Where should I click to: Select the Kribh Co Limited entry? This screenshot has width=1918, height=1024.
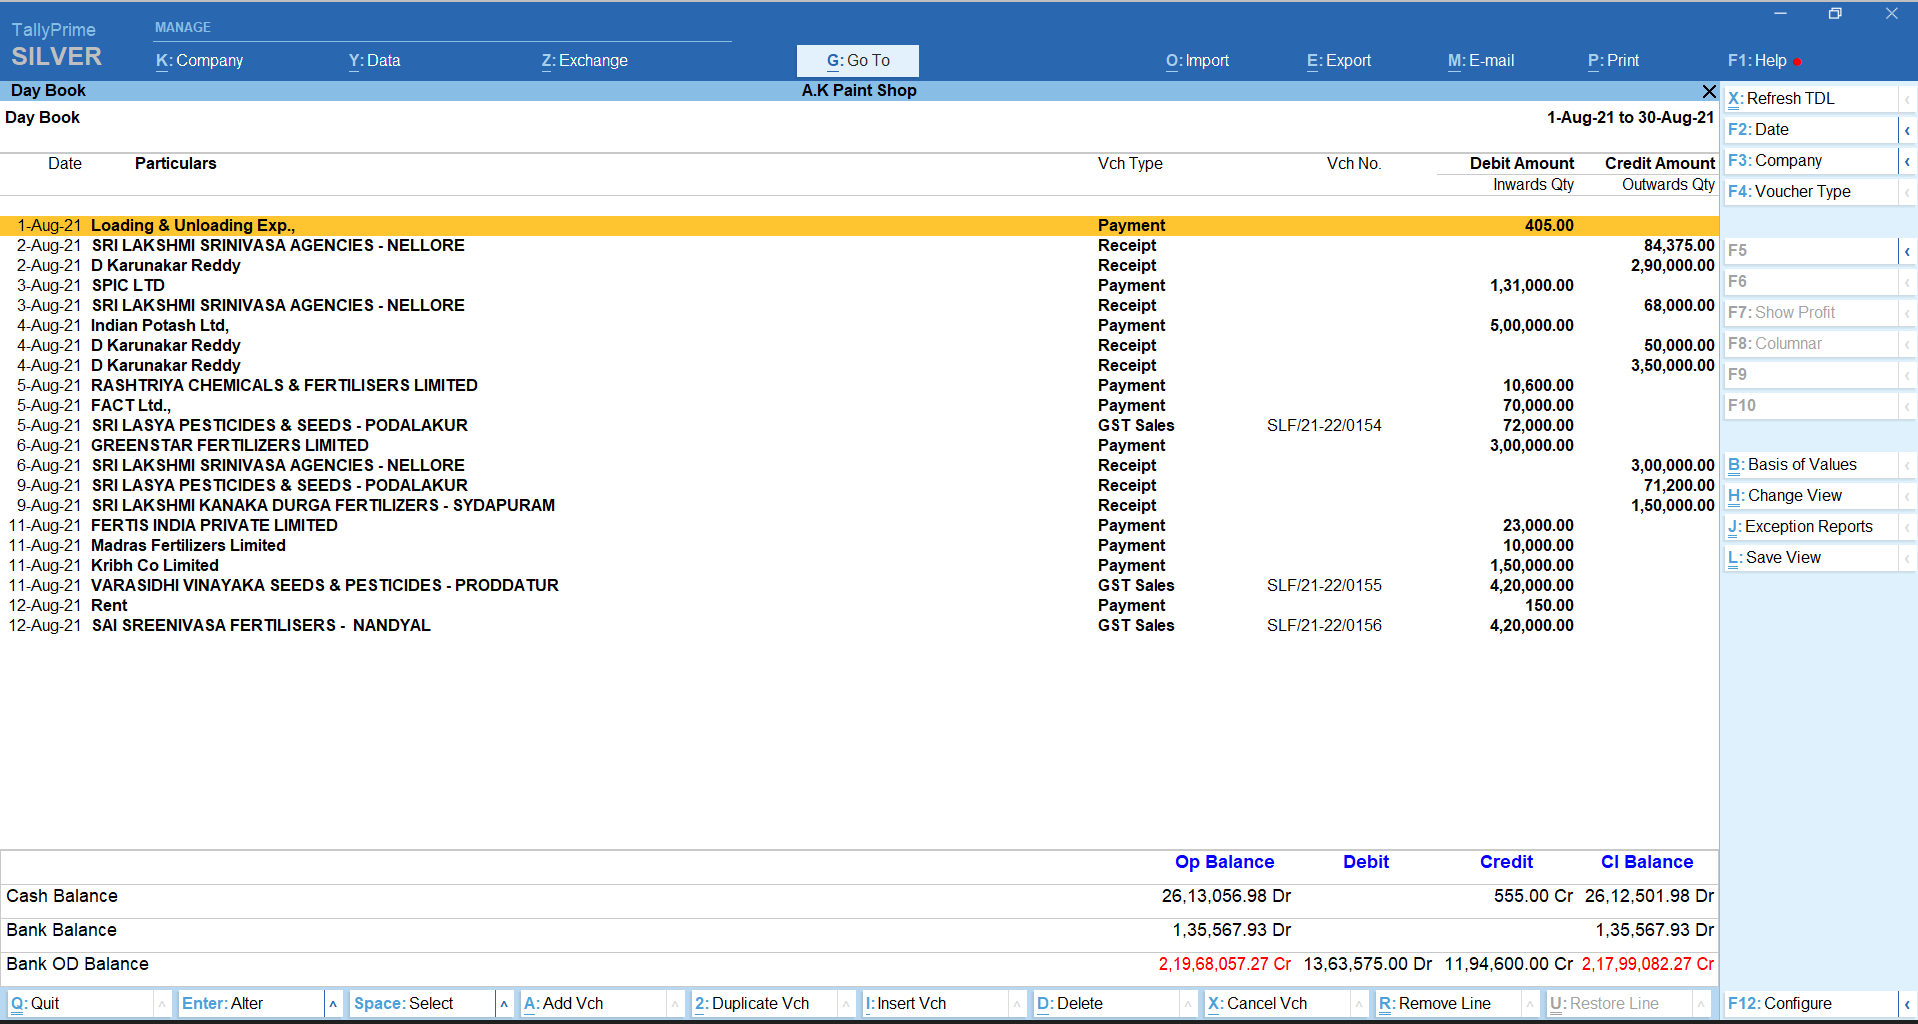pyautogui.click(x=859, y=566)
